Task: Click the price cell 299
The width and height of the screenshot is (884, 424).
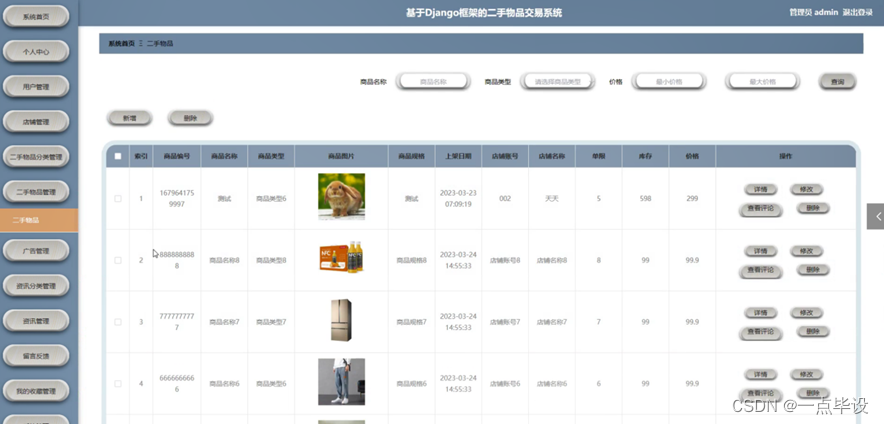Action: pyautogui.click(x=692, y=198)
